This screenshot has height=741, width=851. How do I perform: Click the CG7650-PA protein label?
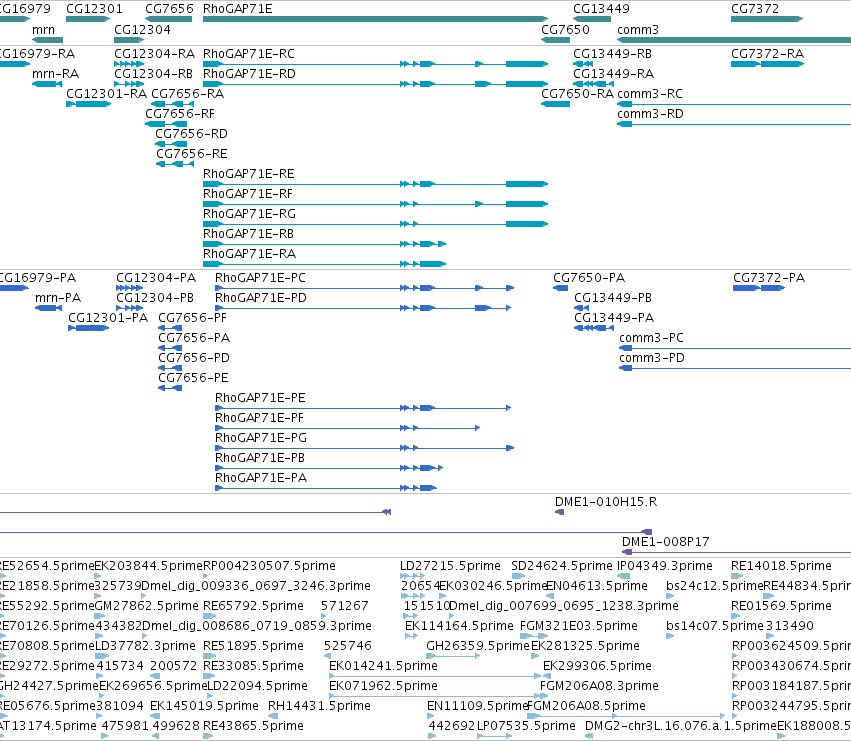click(x=589, y=278)
